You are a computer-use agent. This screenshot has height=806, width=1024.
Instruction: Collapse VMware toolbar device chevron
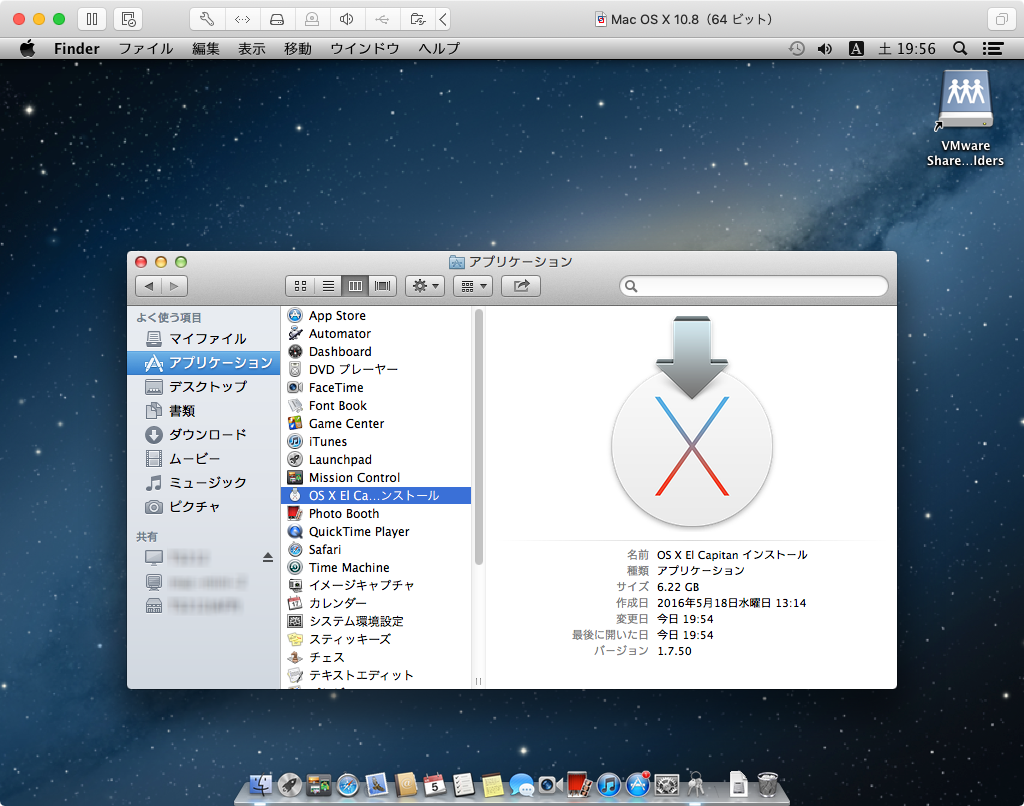pos(443,19)
